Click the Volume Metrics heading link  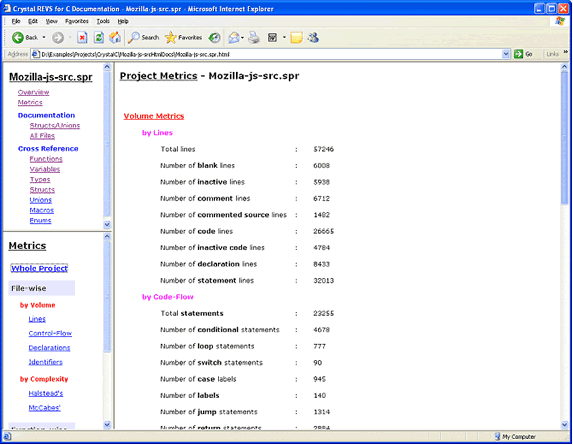point(154,116)
